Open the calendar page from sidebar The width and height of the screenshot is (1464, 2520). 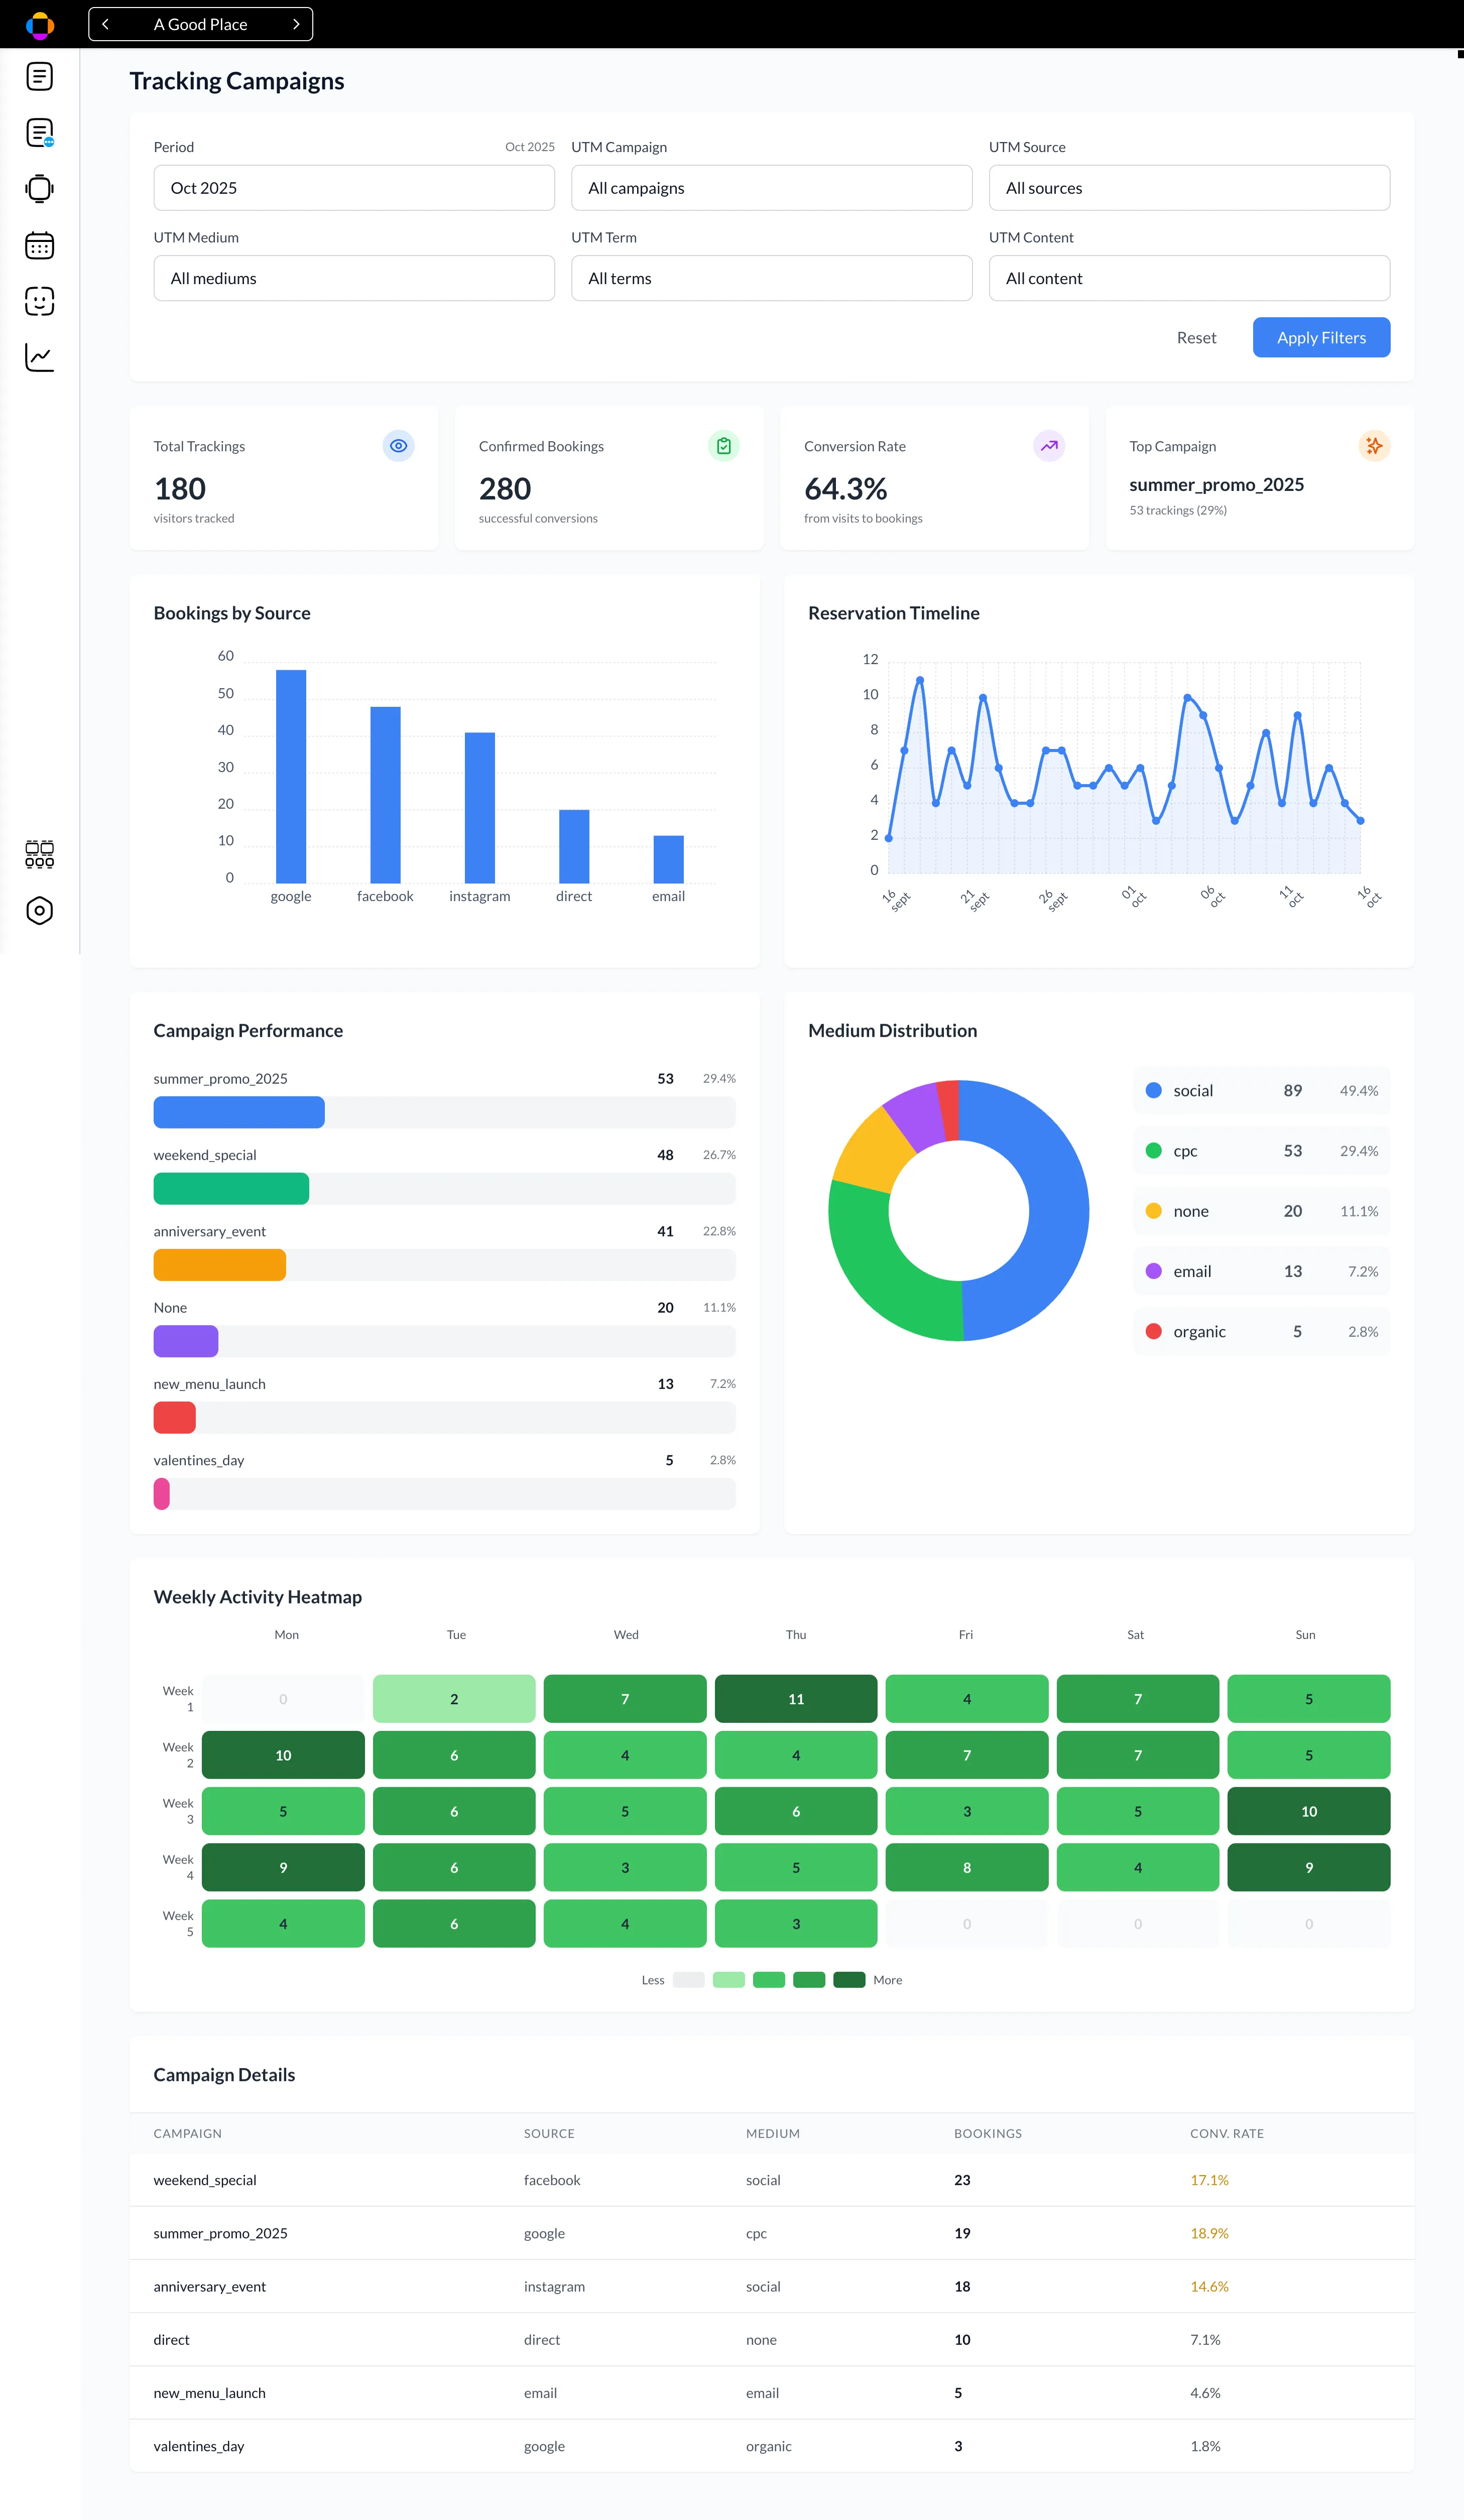(x=39, y=245)
